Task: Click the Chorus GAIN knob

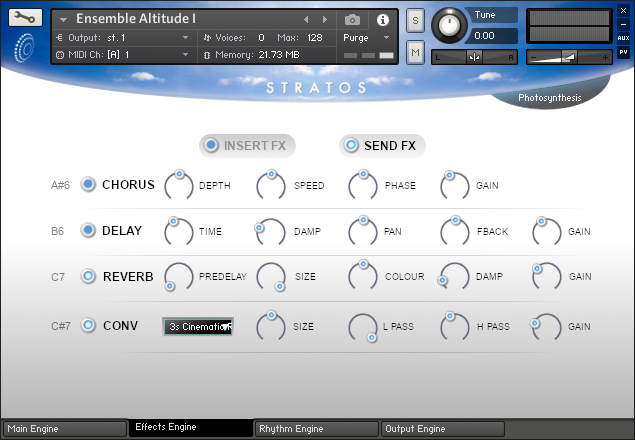Action: point(455,185)
